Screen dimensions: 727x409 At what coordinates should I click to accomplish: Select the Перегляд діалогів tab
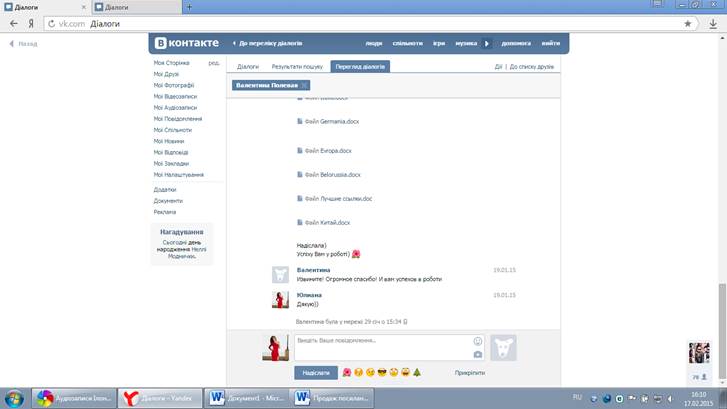point(360,67)
